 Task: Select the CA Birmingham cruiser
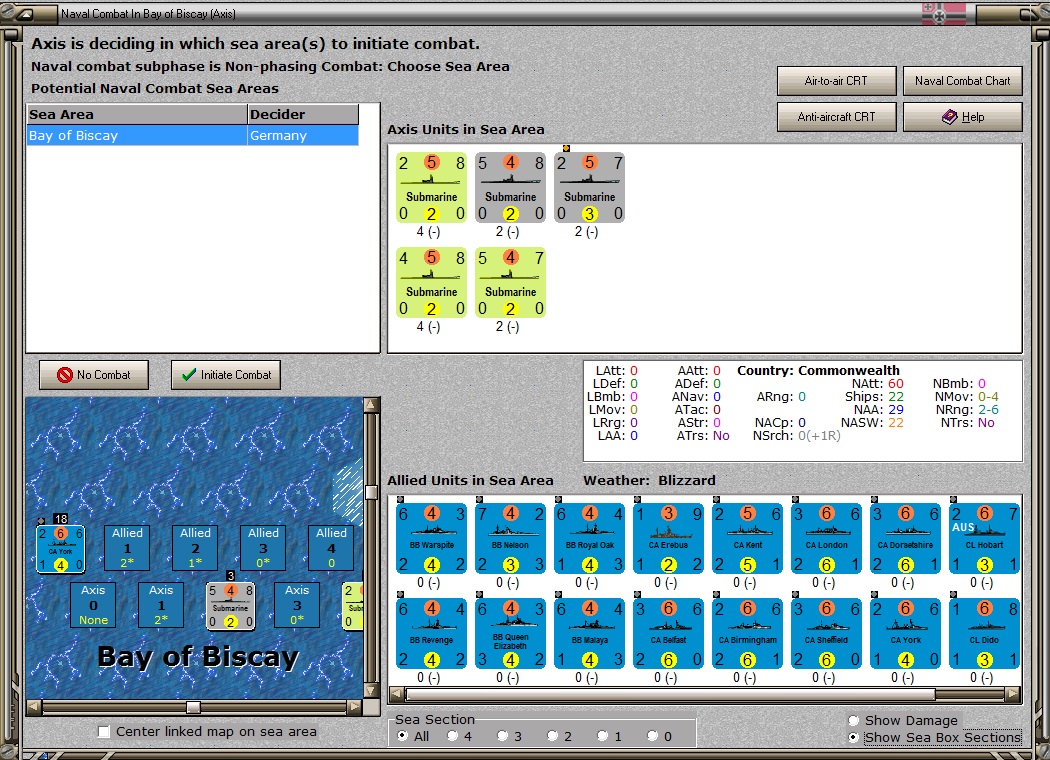pos(747,634)
